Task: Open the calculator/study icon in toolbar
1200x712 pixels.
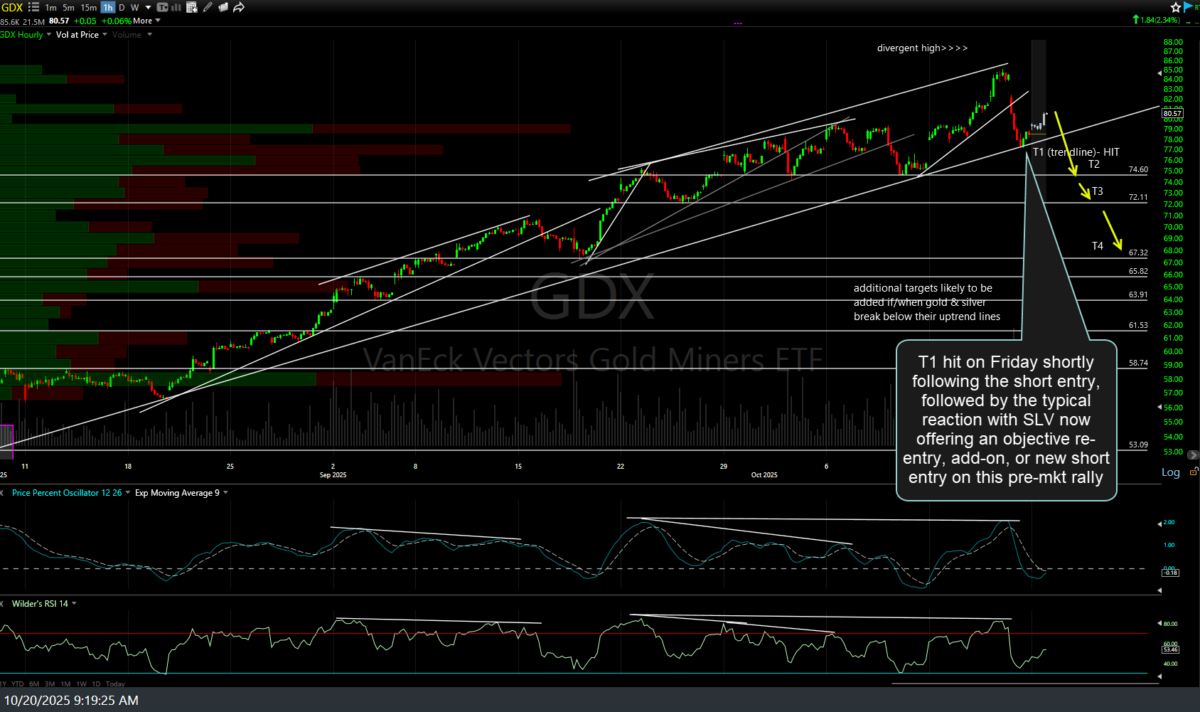Action: [191, 7]
